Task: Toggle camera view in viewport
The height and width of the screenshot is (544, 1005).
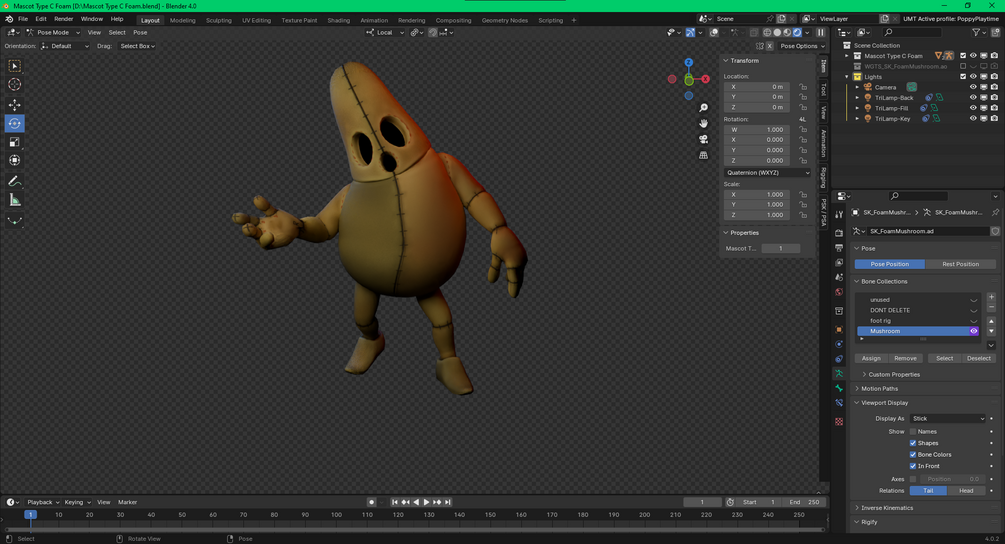Action: click(x=704, y=139)
